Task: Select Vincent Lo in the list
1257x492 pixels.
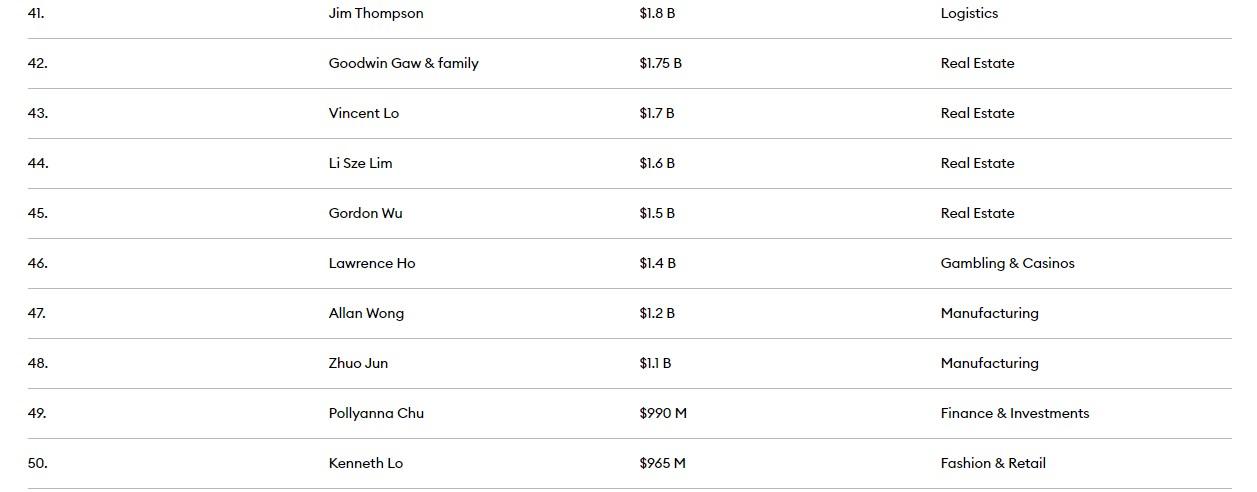Action: 363,113
